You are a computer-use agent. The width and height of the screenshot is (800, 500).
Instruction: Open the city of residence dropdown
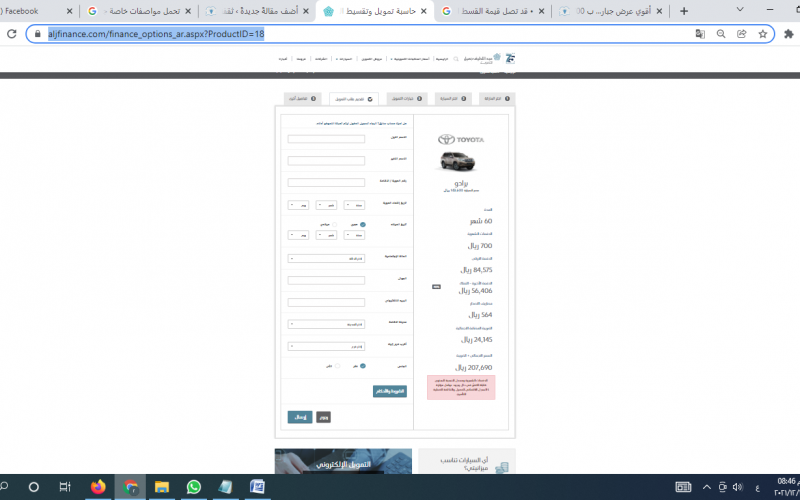click(326, 324)
